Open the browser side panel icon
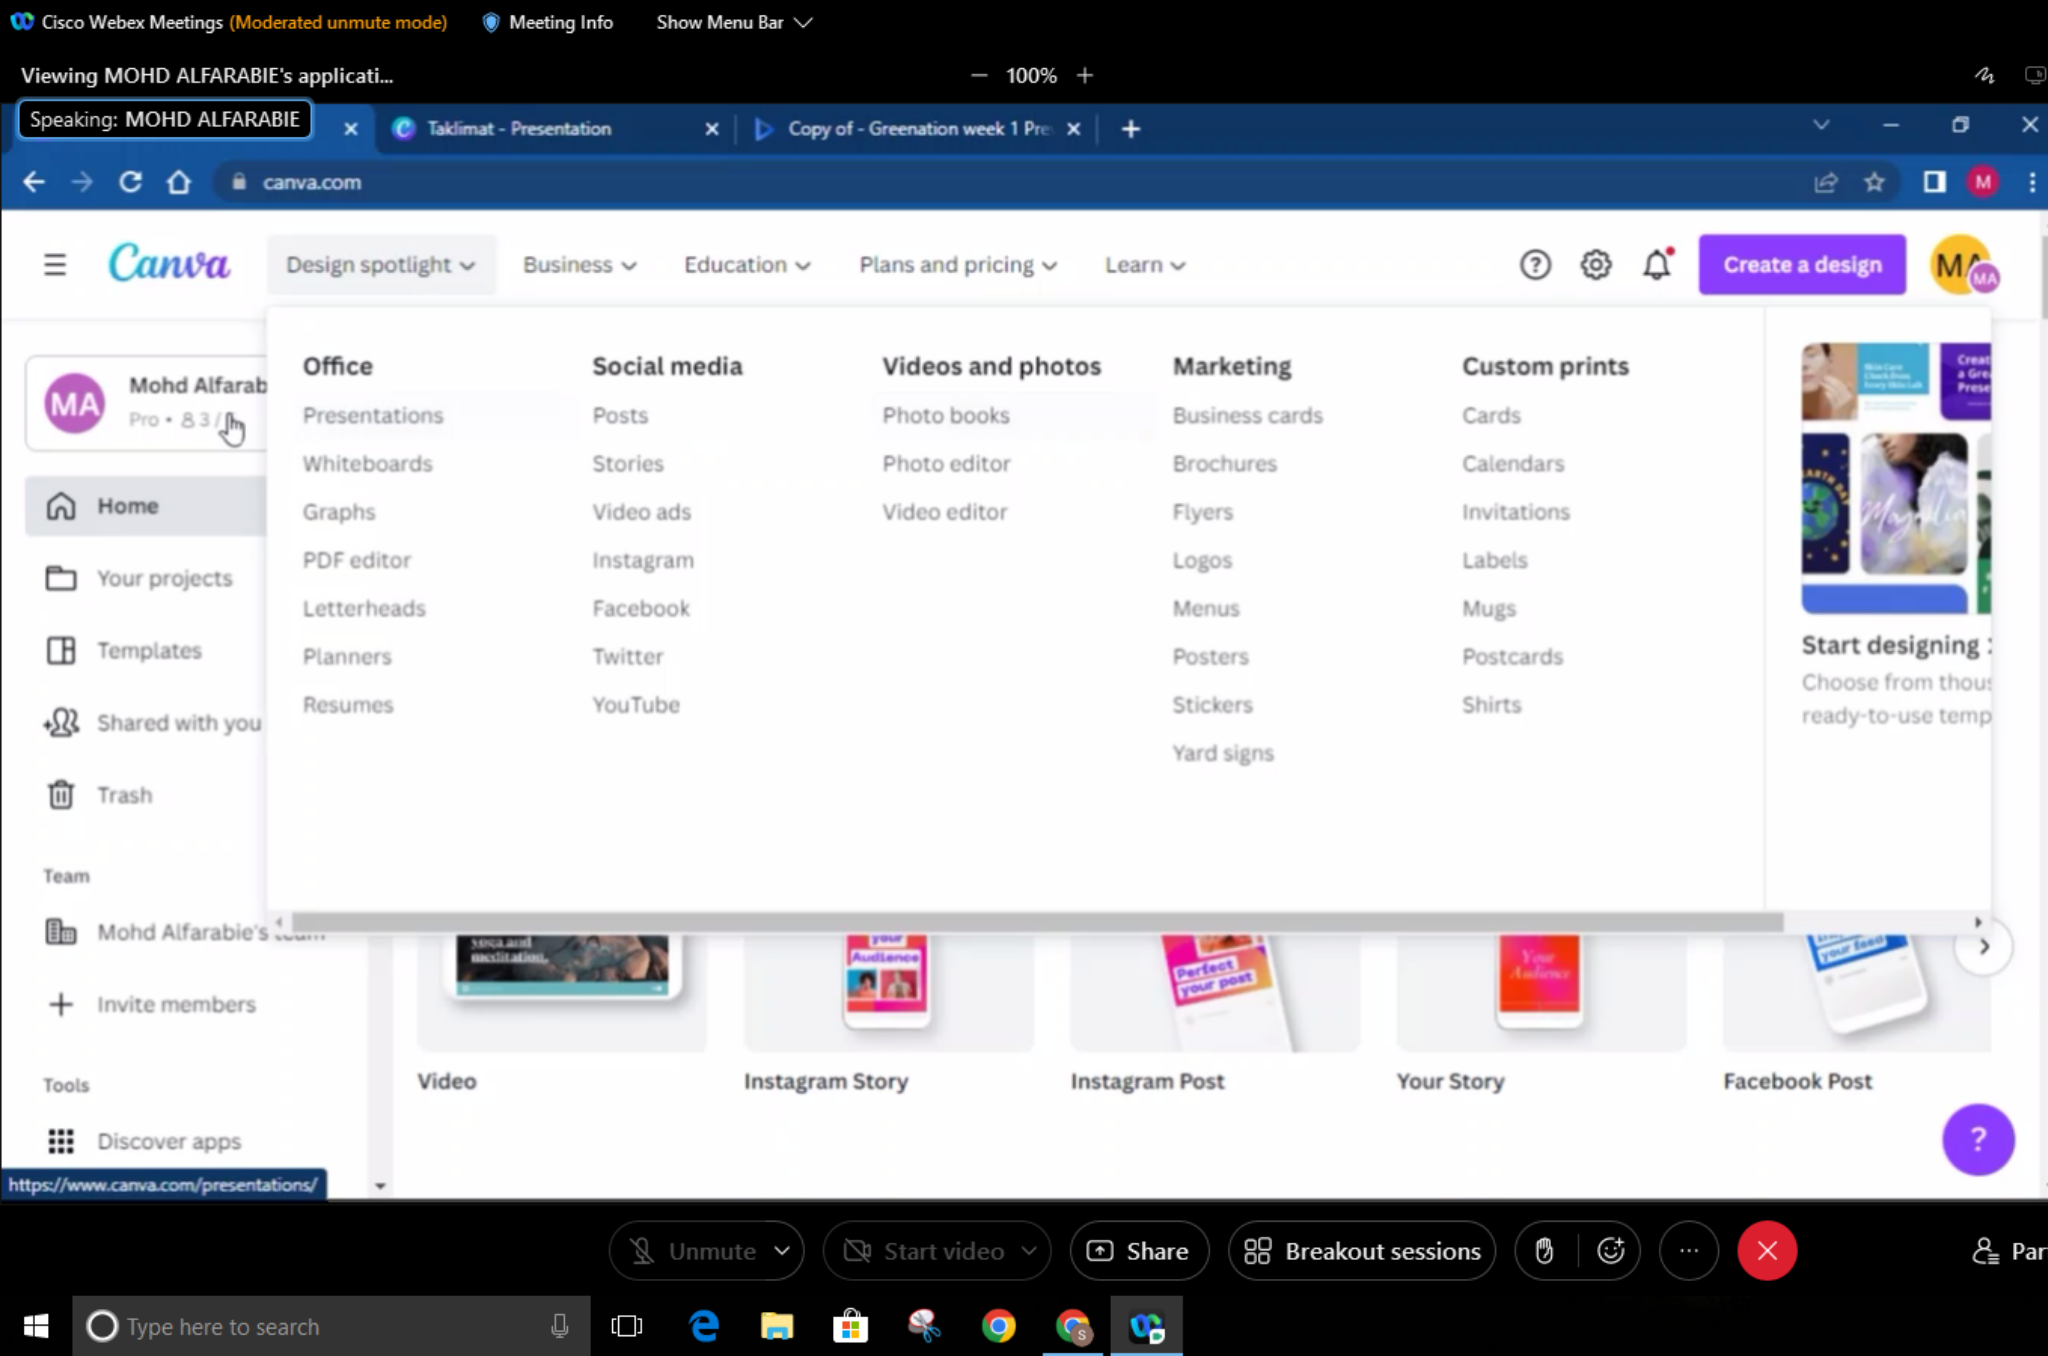The image size is (2048, 1356). [1934, 182]
